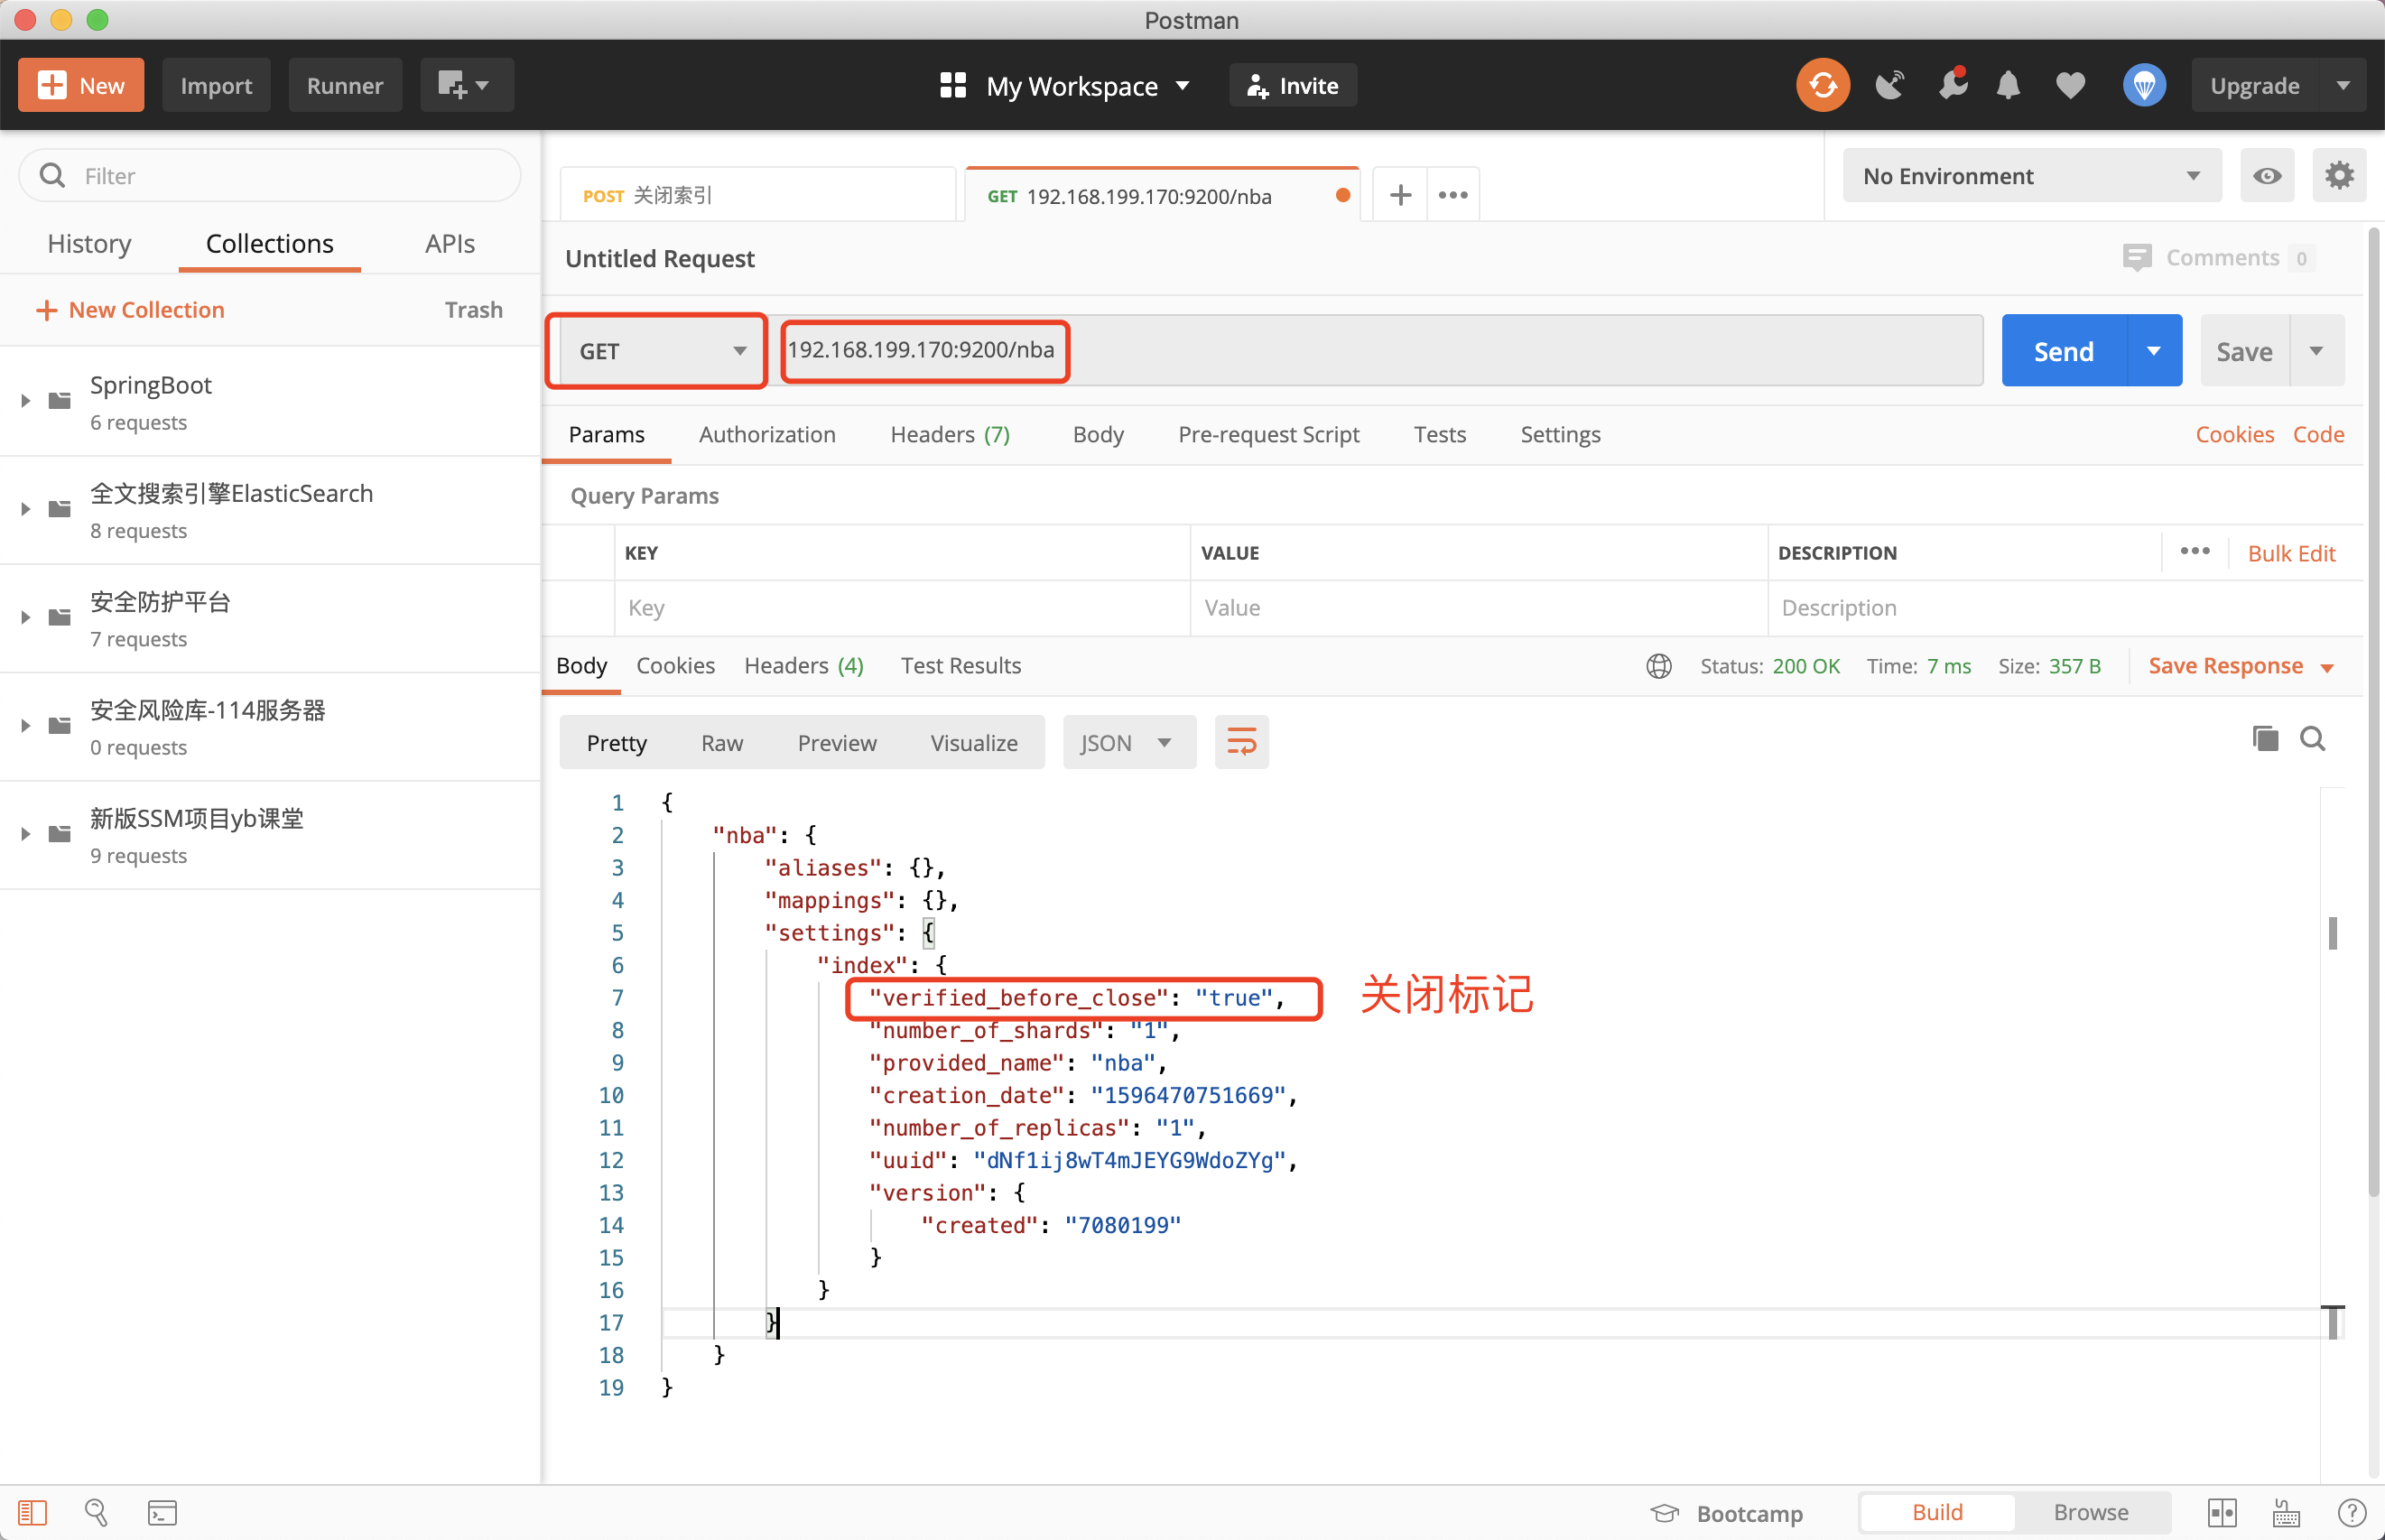Open the Runner
The width and height of the screenshot is (2385, 1540).
[x=344, y=85]
